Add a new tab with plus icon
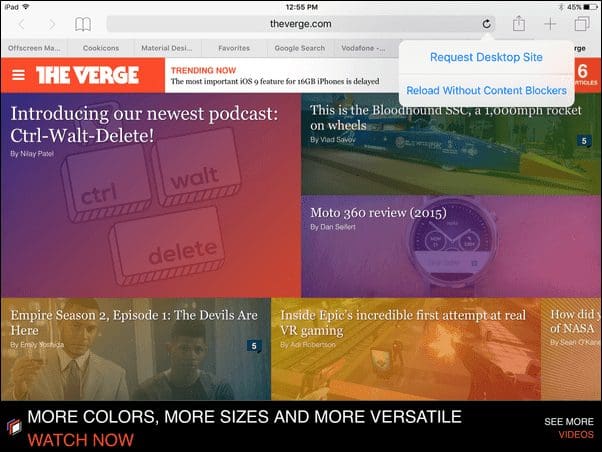The image size is (602, 452). (x=550, y=24)
